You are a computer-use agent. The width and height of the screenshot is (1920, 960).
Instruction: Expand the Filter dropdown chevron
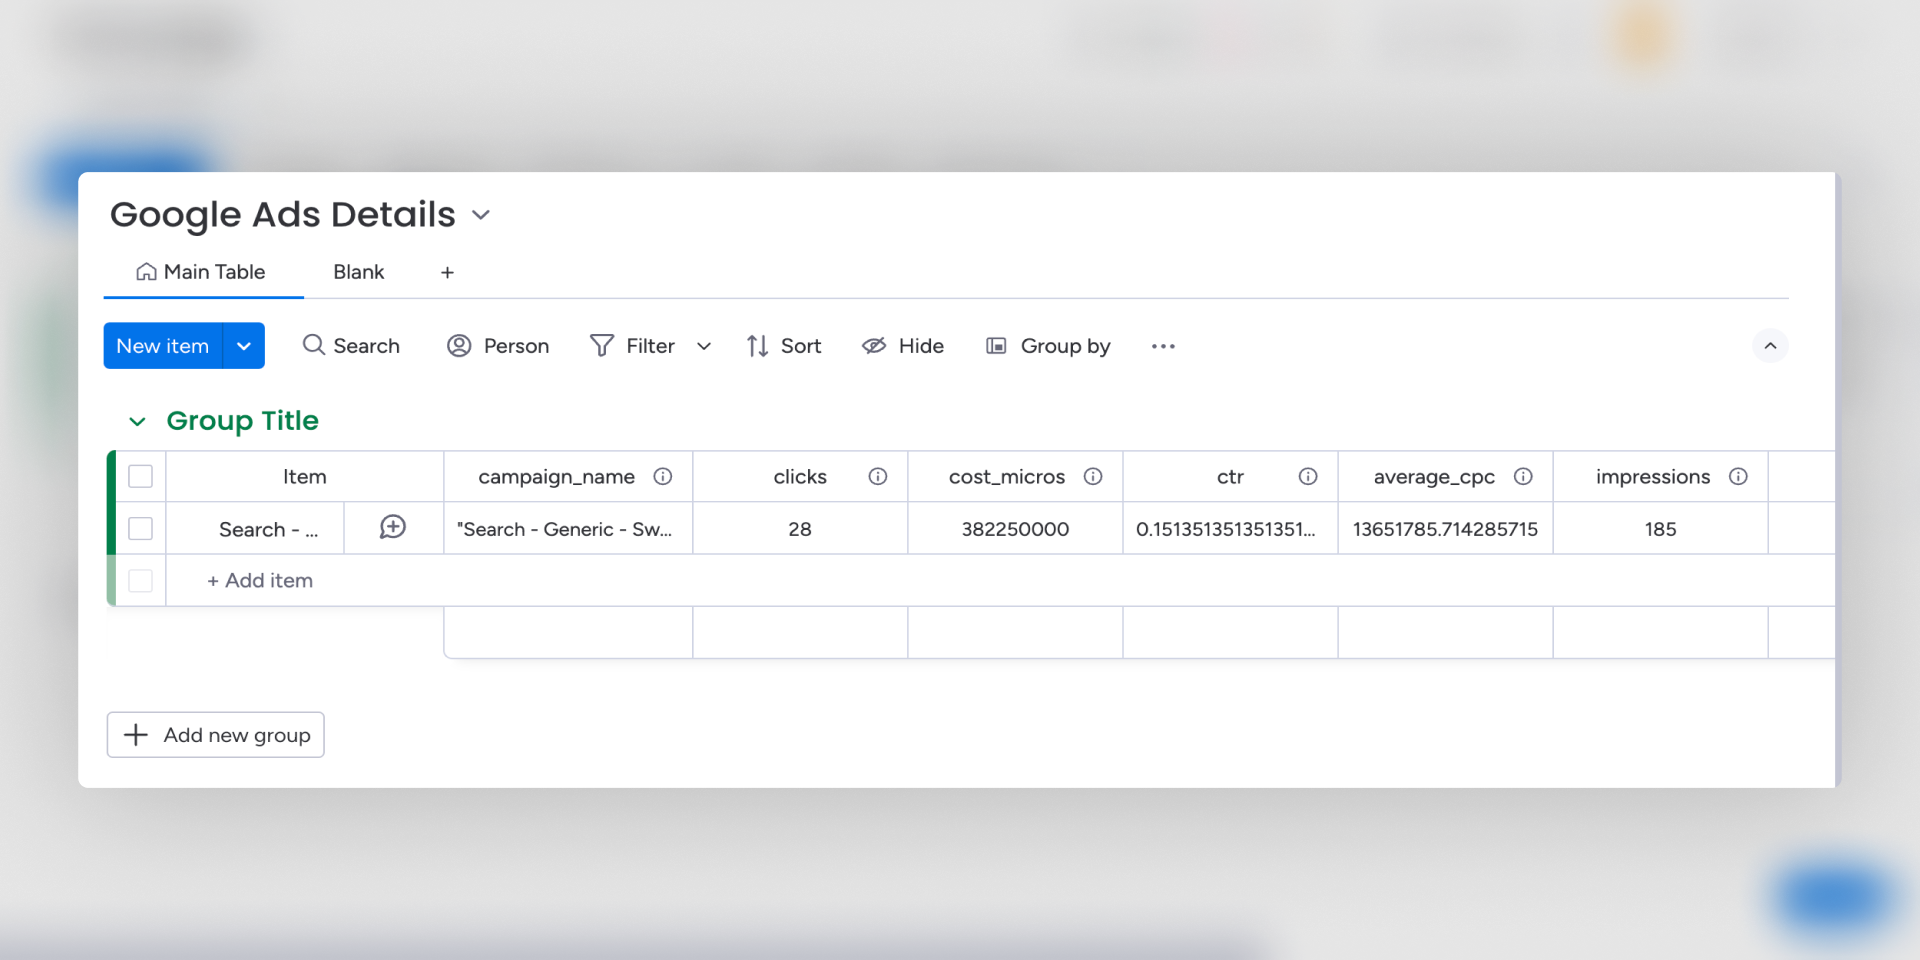pyautogui.click(x=704, y=346)
